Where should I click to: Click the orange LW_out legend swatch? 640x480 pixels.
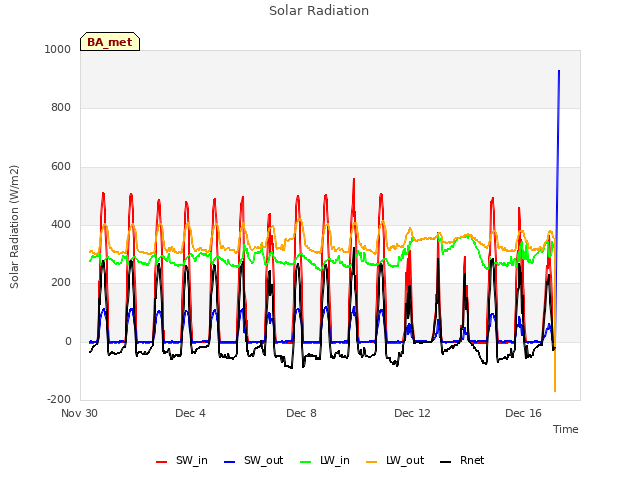tap(372, 462)
